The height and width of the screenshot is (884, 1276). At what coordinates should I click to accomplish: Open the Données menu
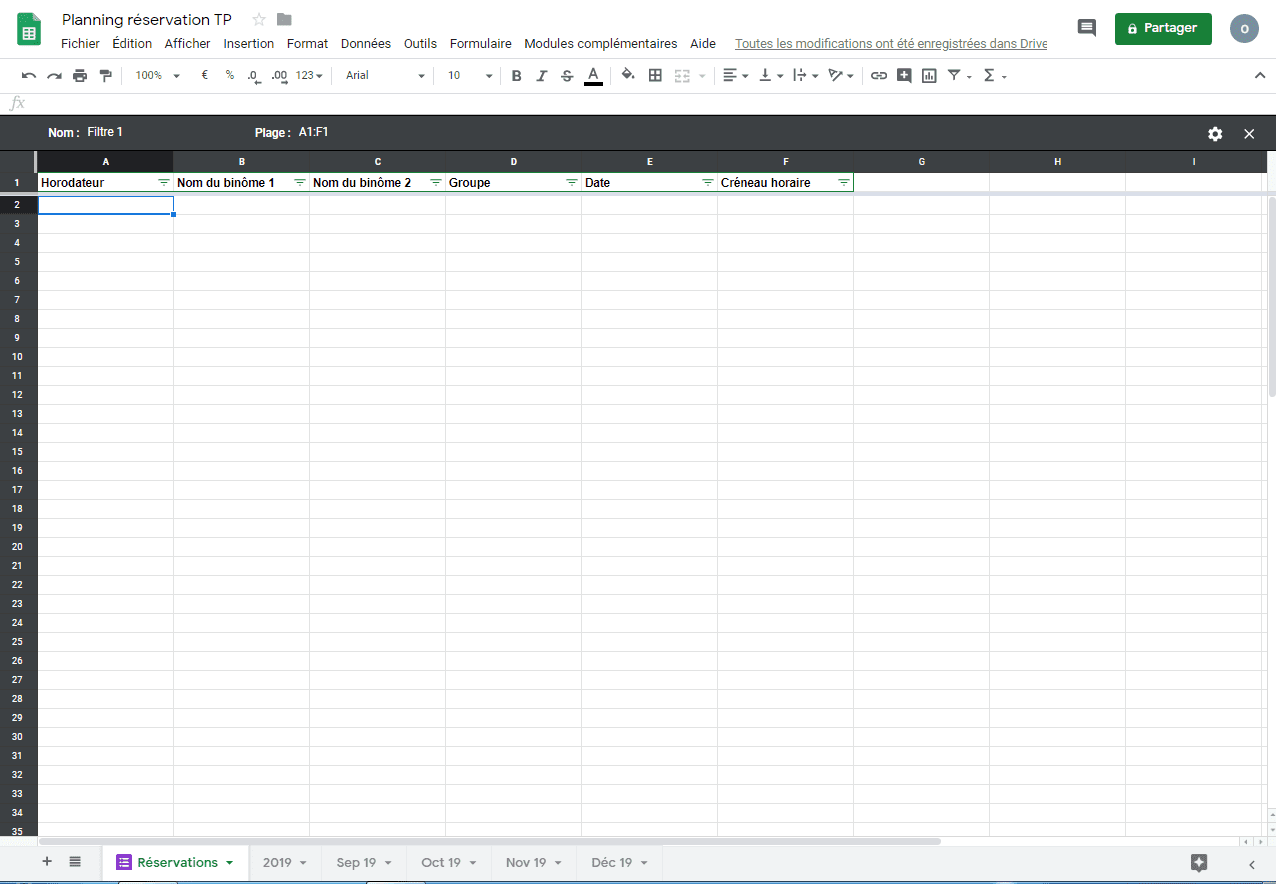point(365,44)
